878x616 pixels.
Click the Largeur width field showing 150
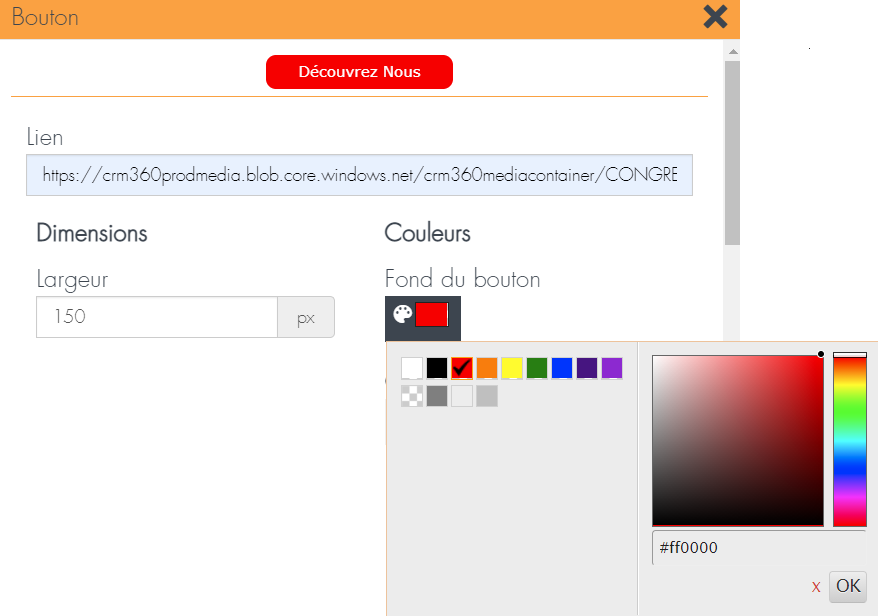pyautogui.click(x=157, y=317)
